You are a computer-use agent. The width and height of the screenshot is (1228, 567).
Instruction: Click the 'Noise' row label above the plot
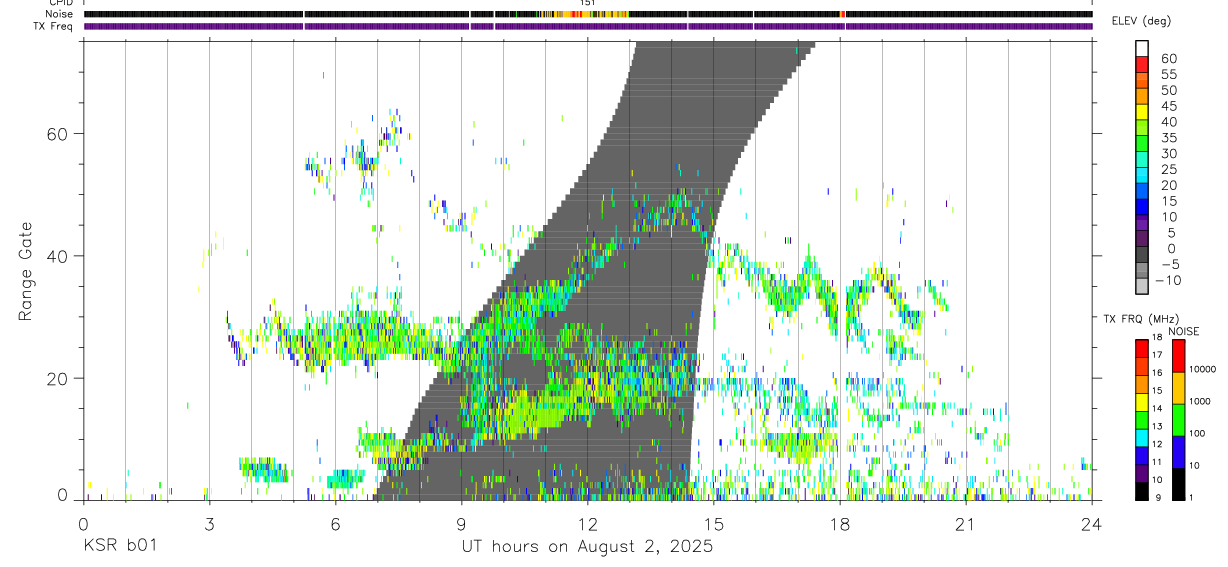61,14
